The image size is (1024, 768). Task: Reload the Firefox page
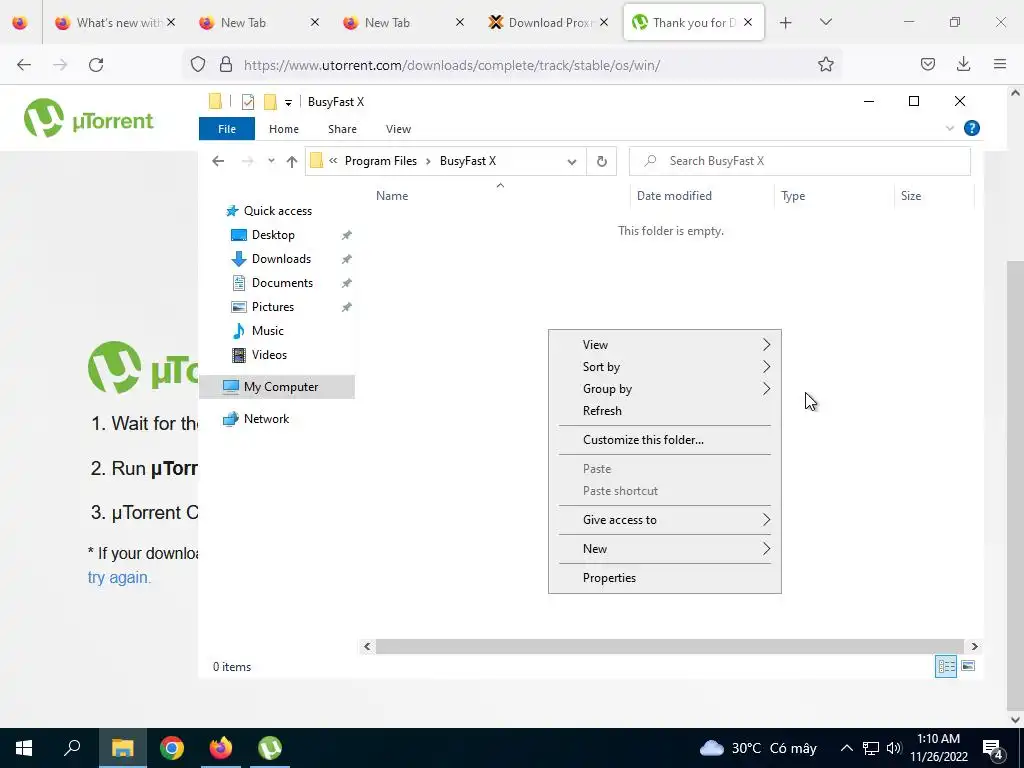tap(96, 65)
